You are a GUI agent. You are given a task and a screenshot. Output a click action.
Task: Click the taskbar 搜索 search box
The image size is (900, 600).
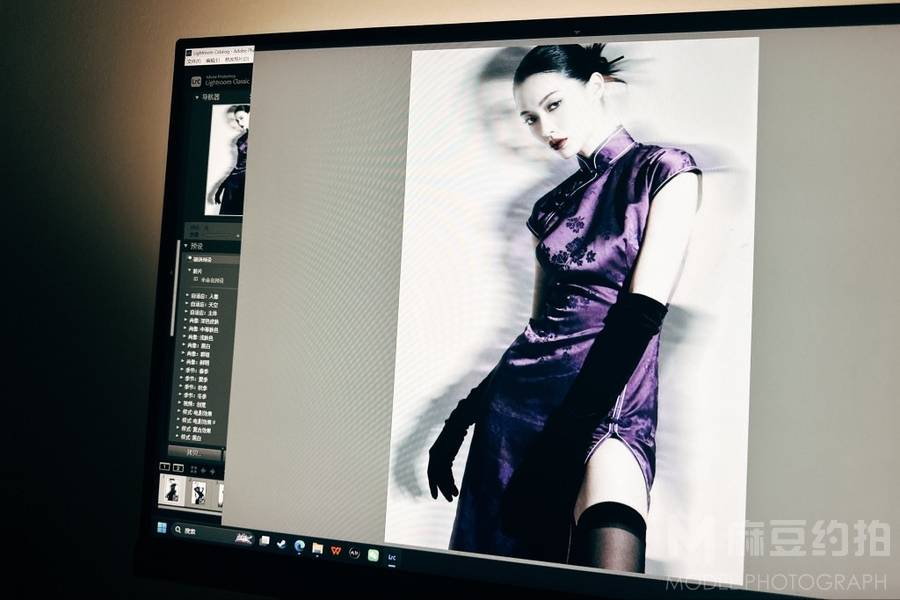212,533
